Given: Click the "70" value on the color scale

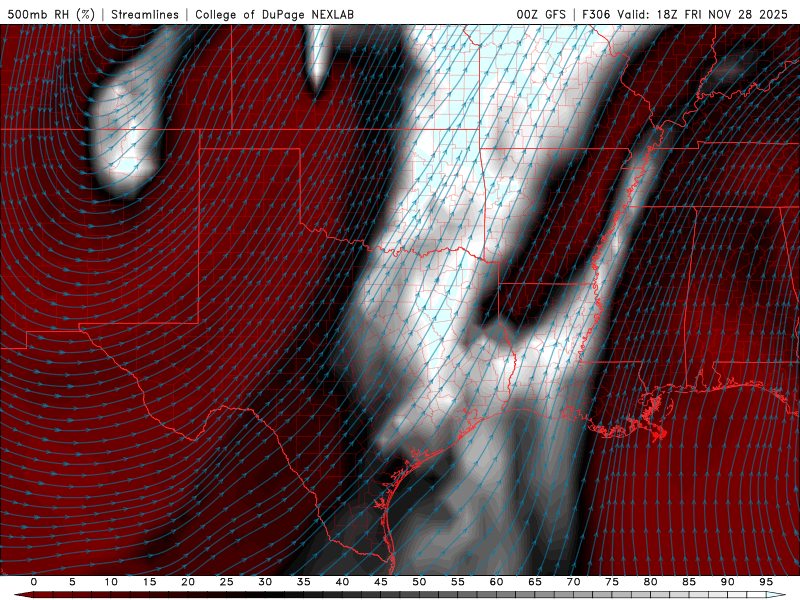Looking at the screenshot, I should pos(573,582).
